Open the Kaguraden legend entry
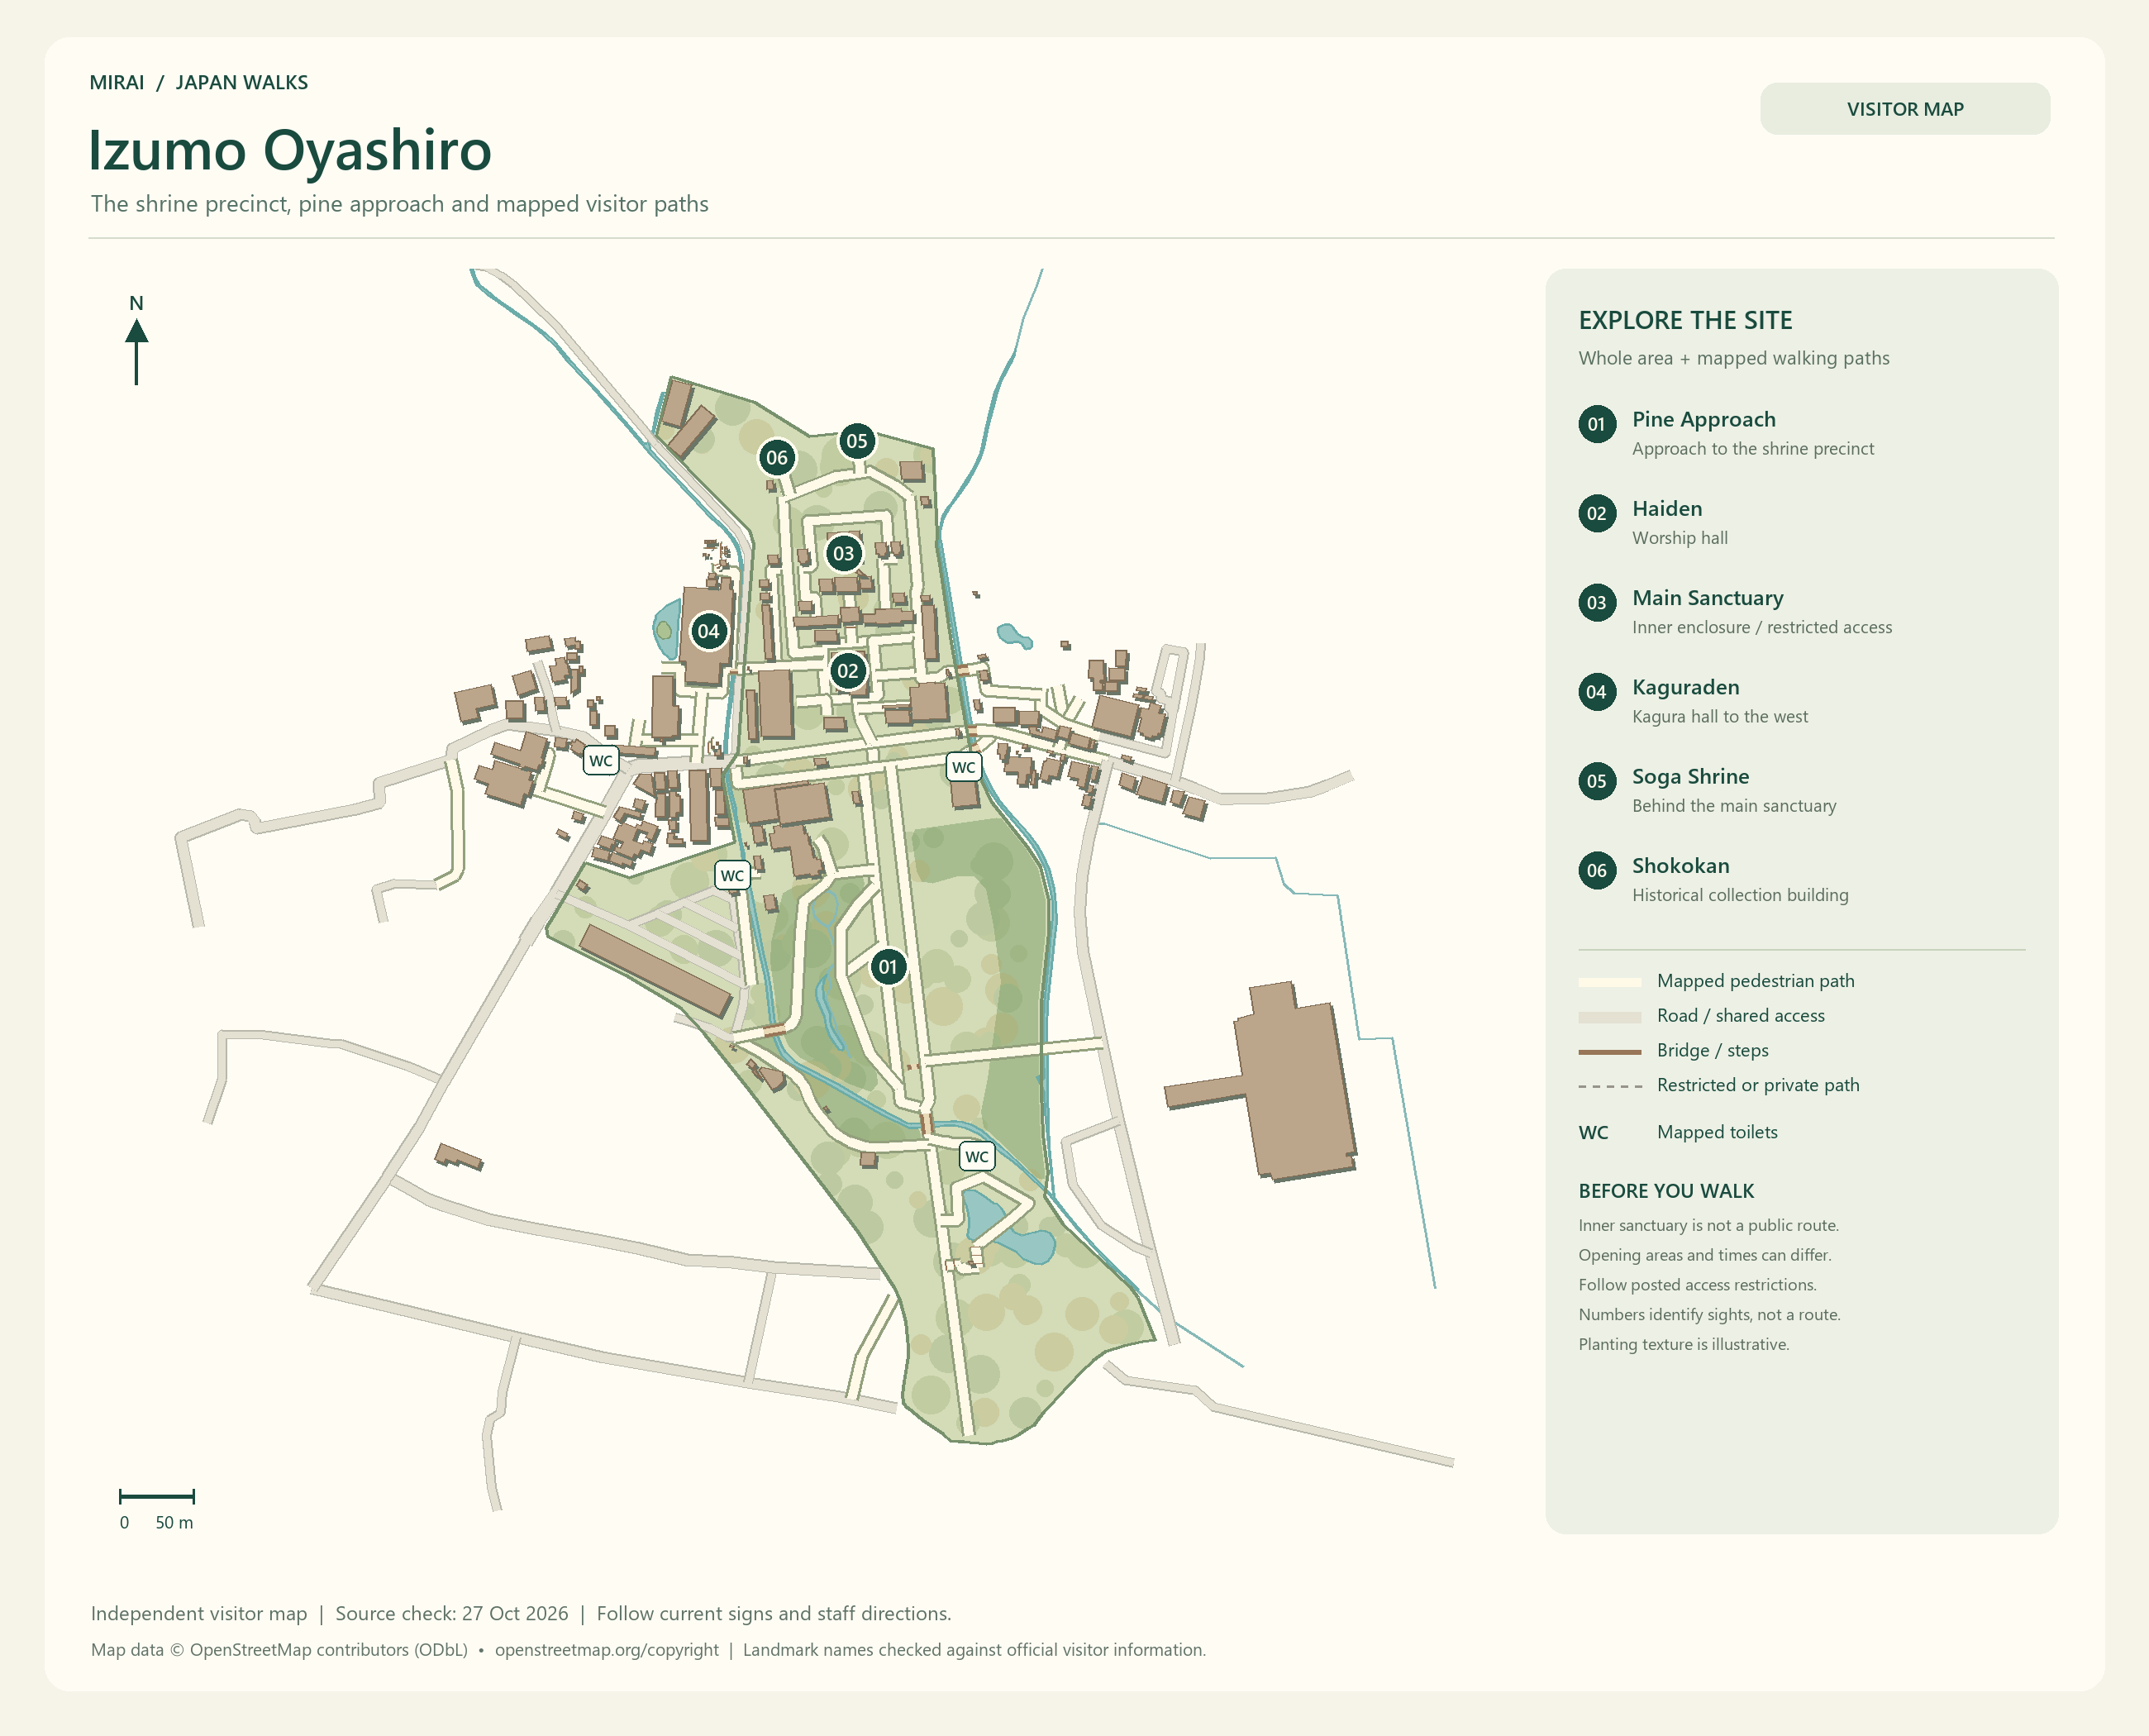Screen dimensions: 2149x1736 coord(1693,700)
